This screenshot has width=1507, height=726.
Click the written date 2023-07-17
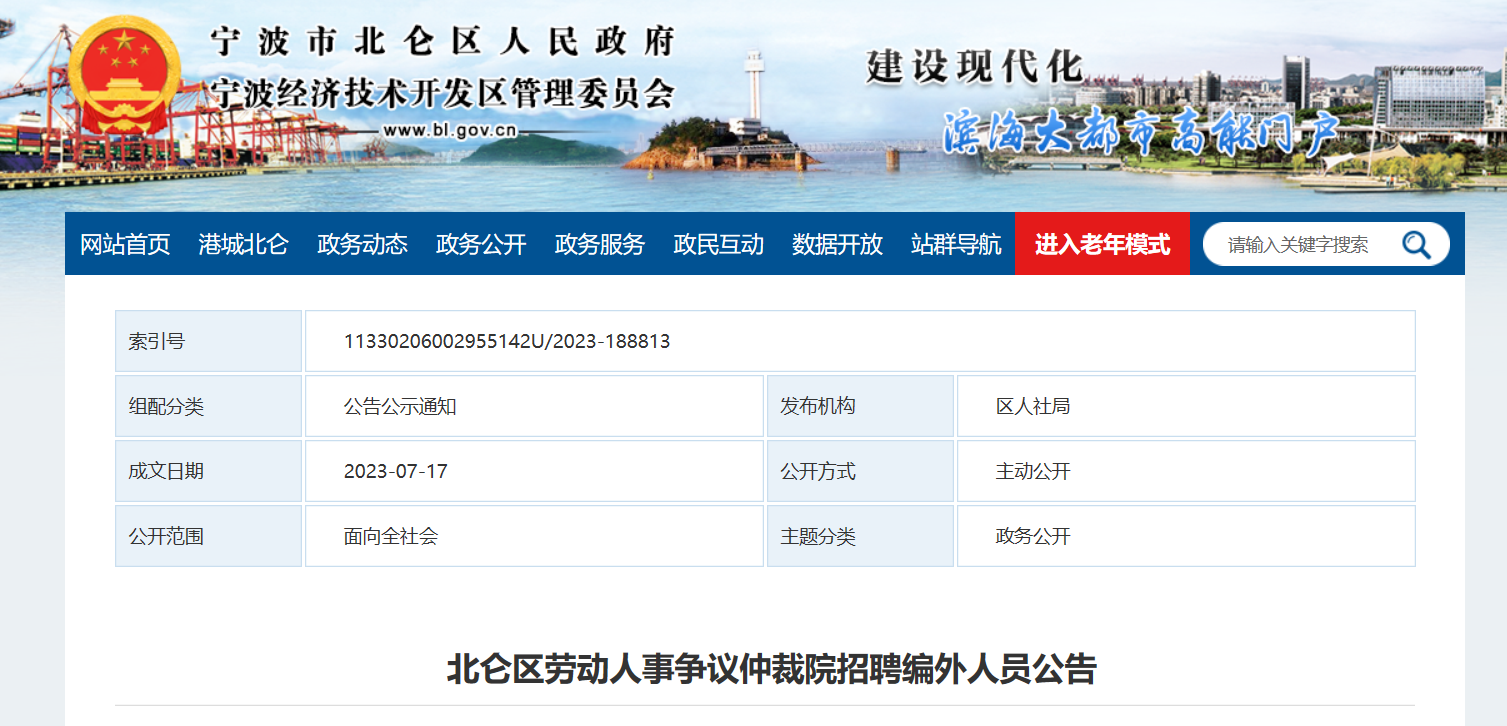395,471
